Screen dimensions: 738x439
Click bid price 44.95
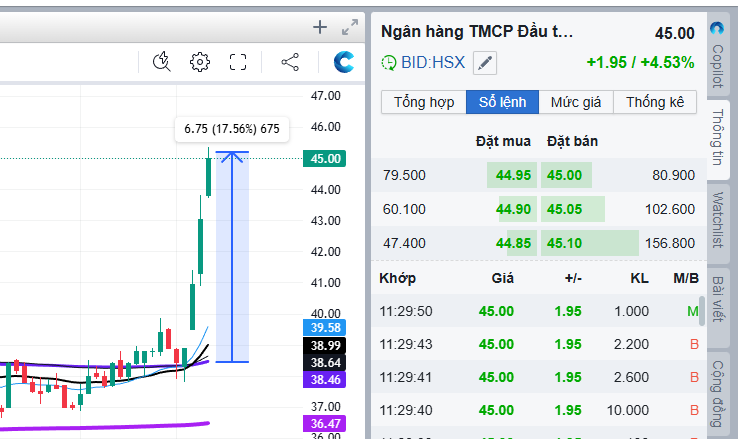pyautogui.click(x=513, y=175)
